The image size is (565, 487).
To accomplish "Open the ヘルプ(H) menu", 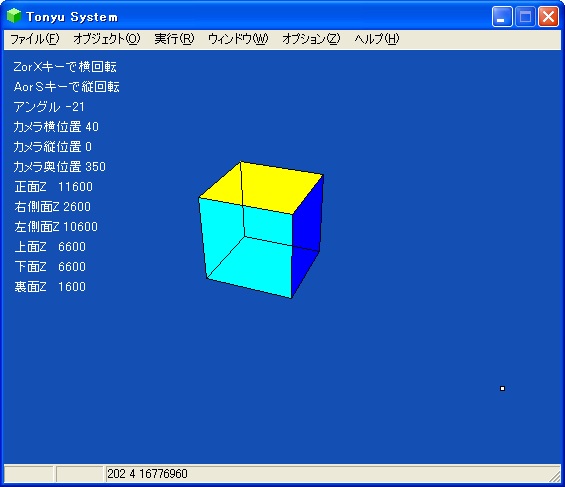I will (377, 39).
